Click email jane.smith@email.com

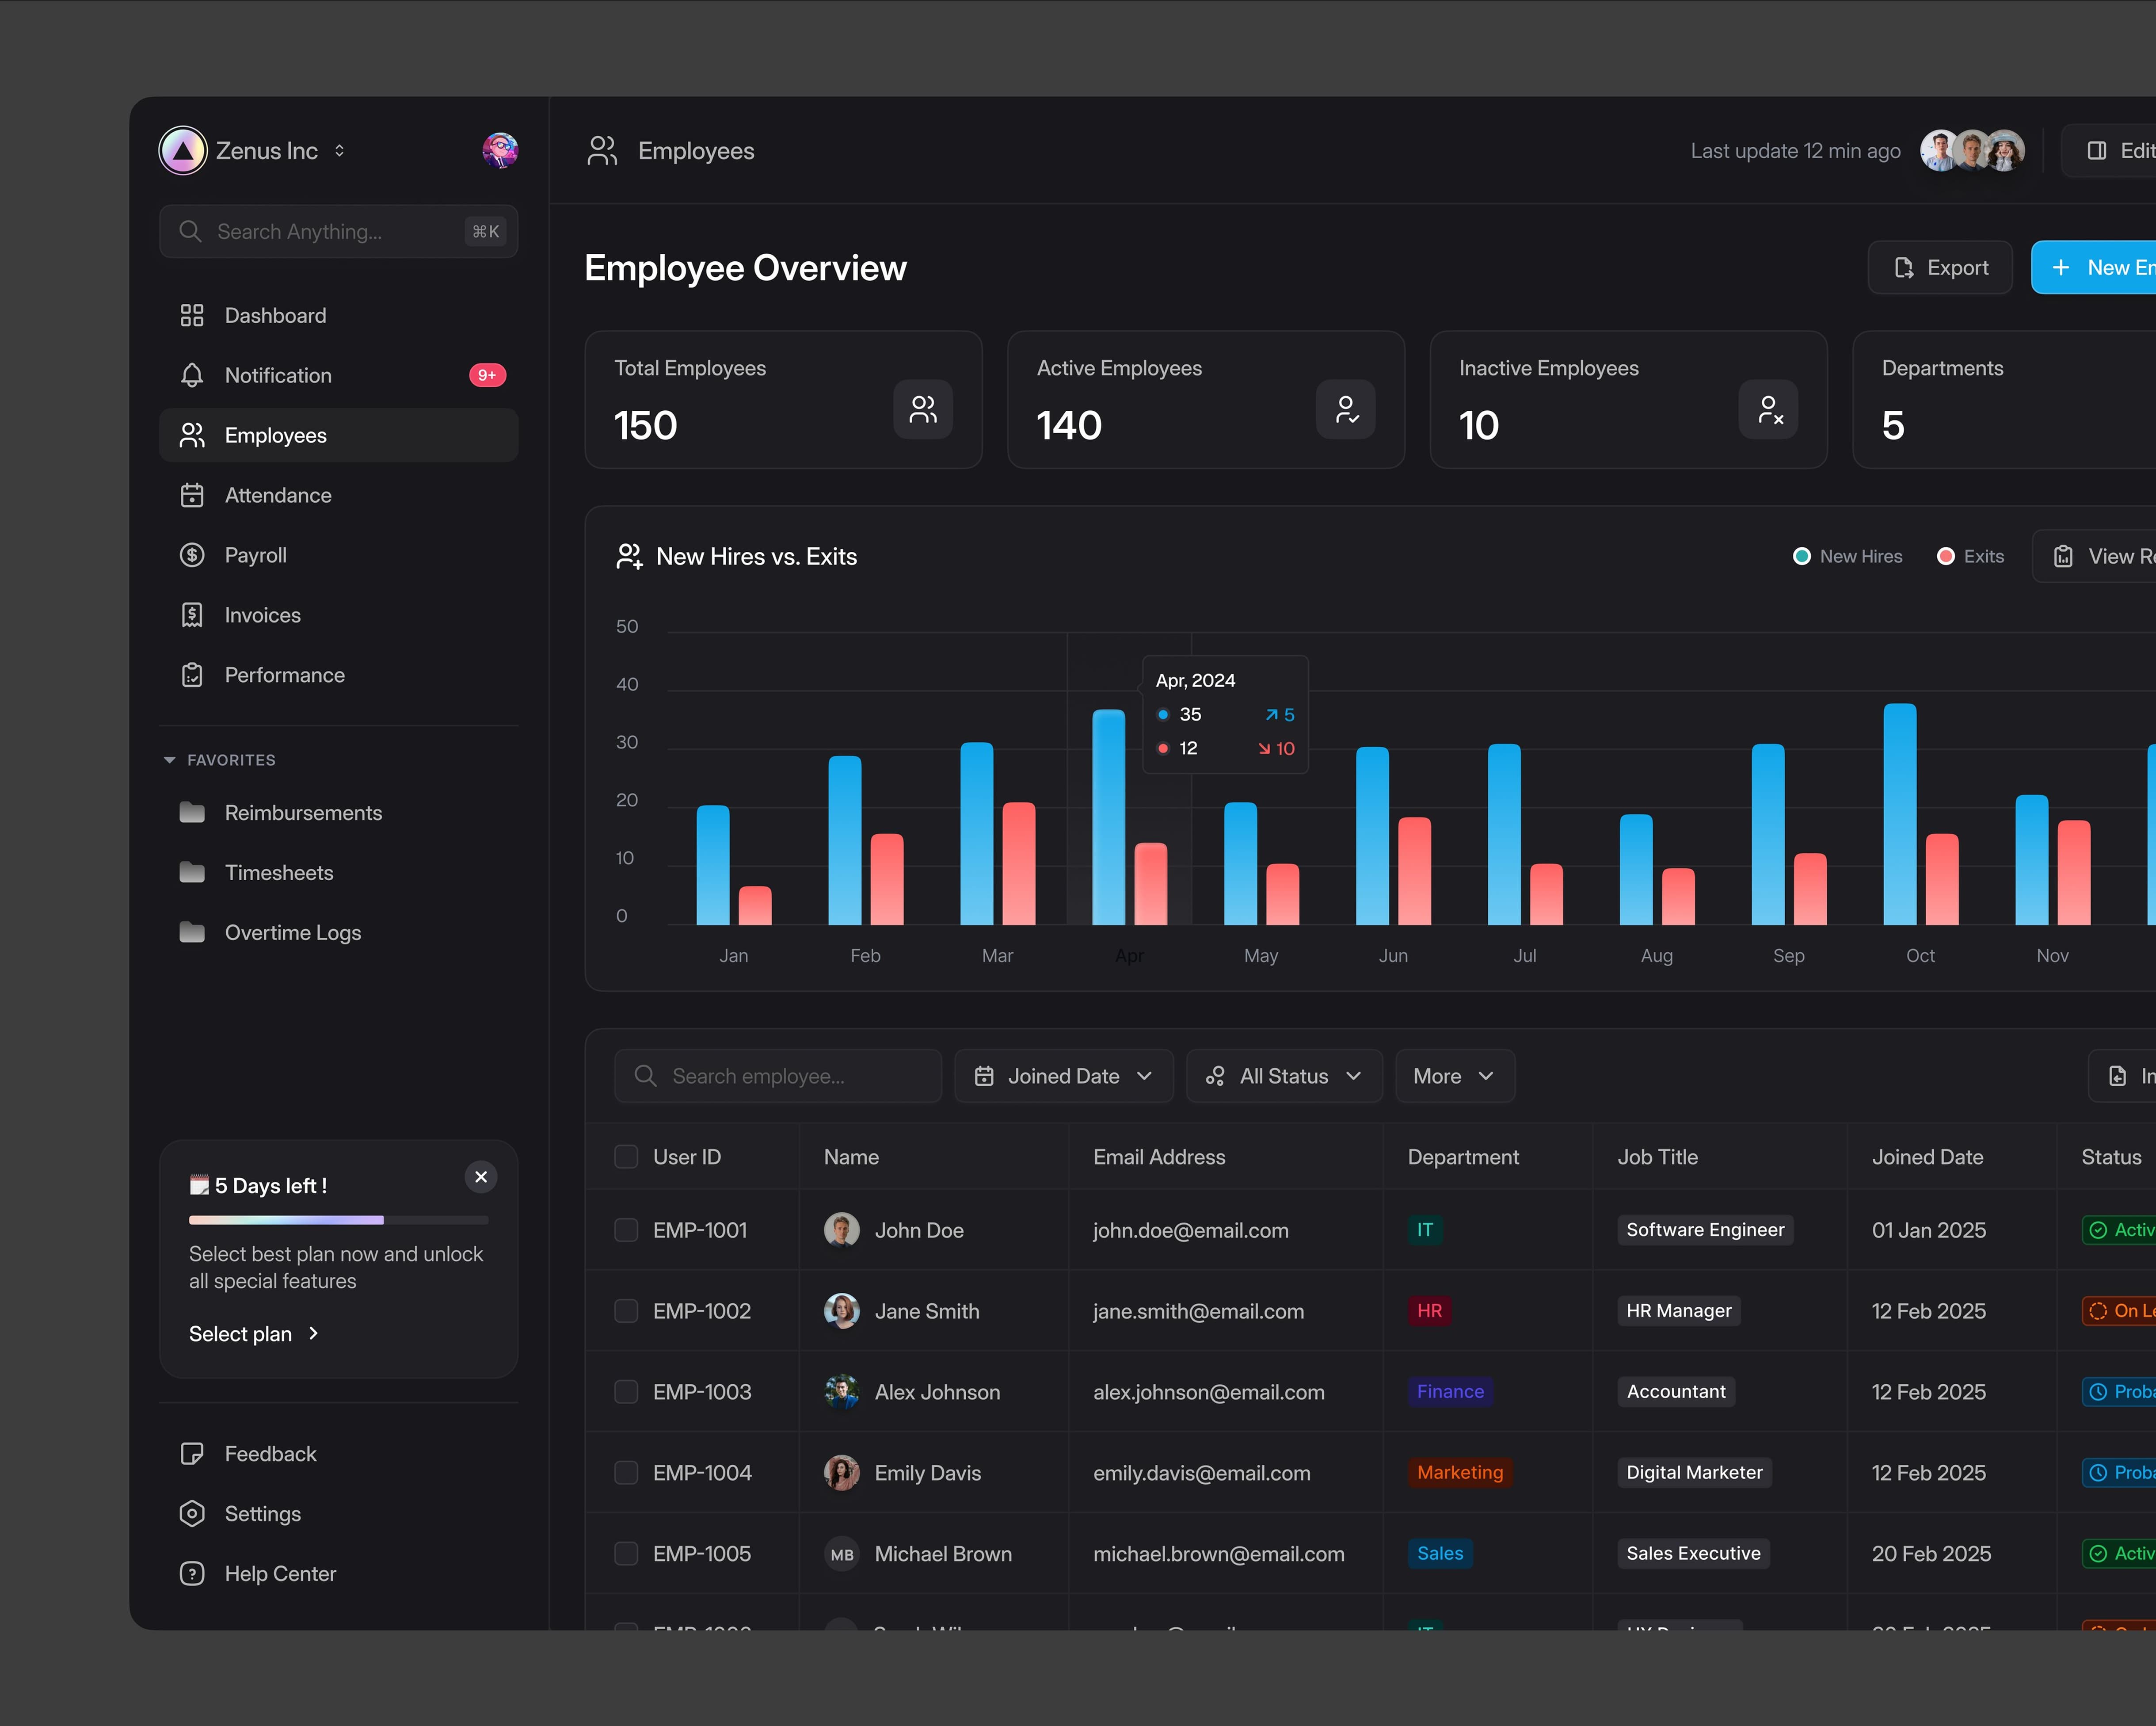[x=1198, y=1311]
